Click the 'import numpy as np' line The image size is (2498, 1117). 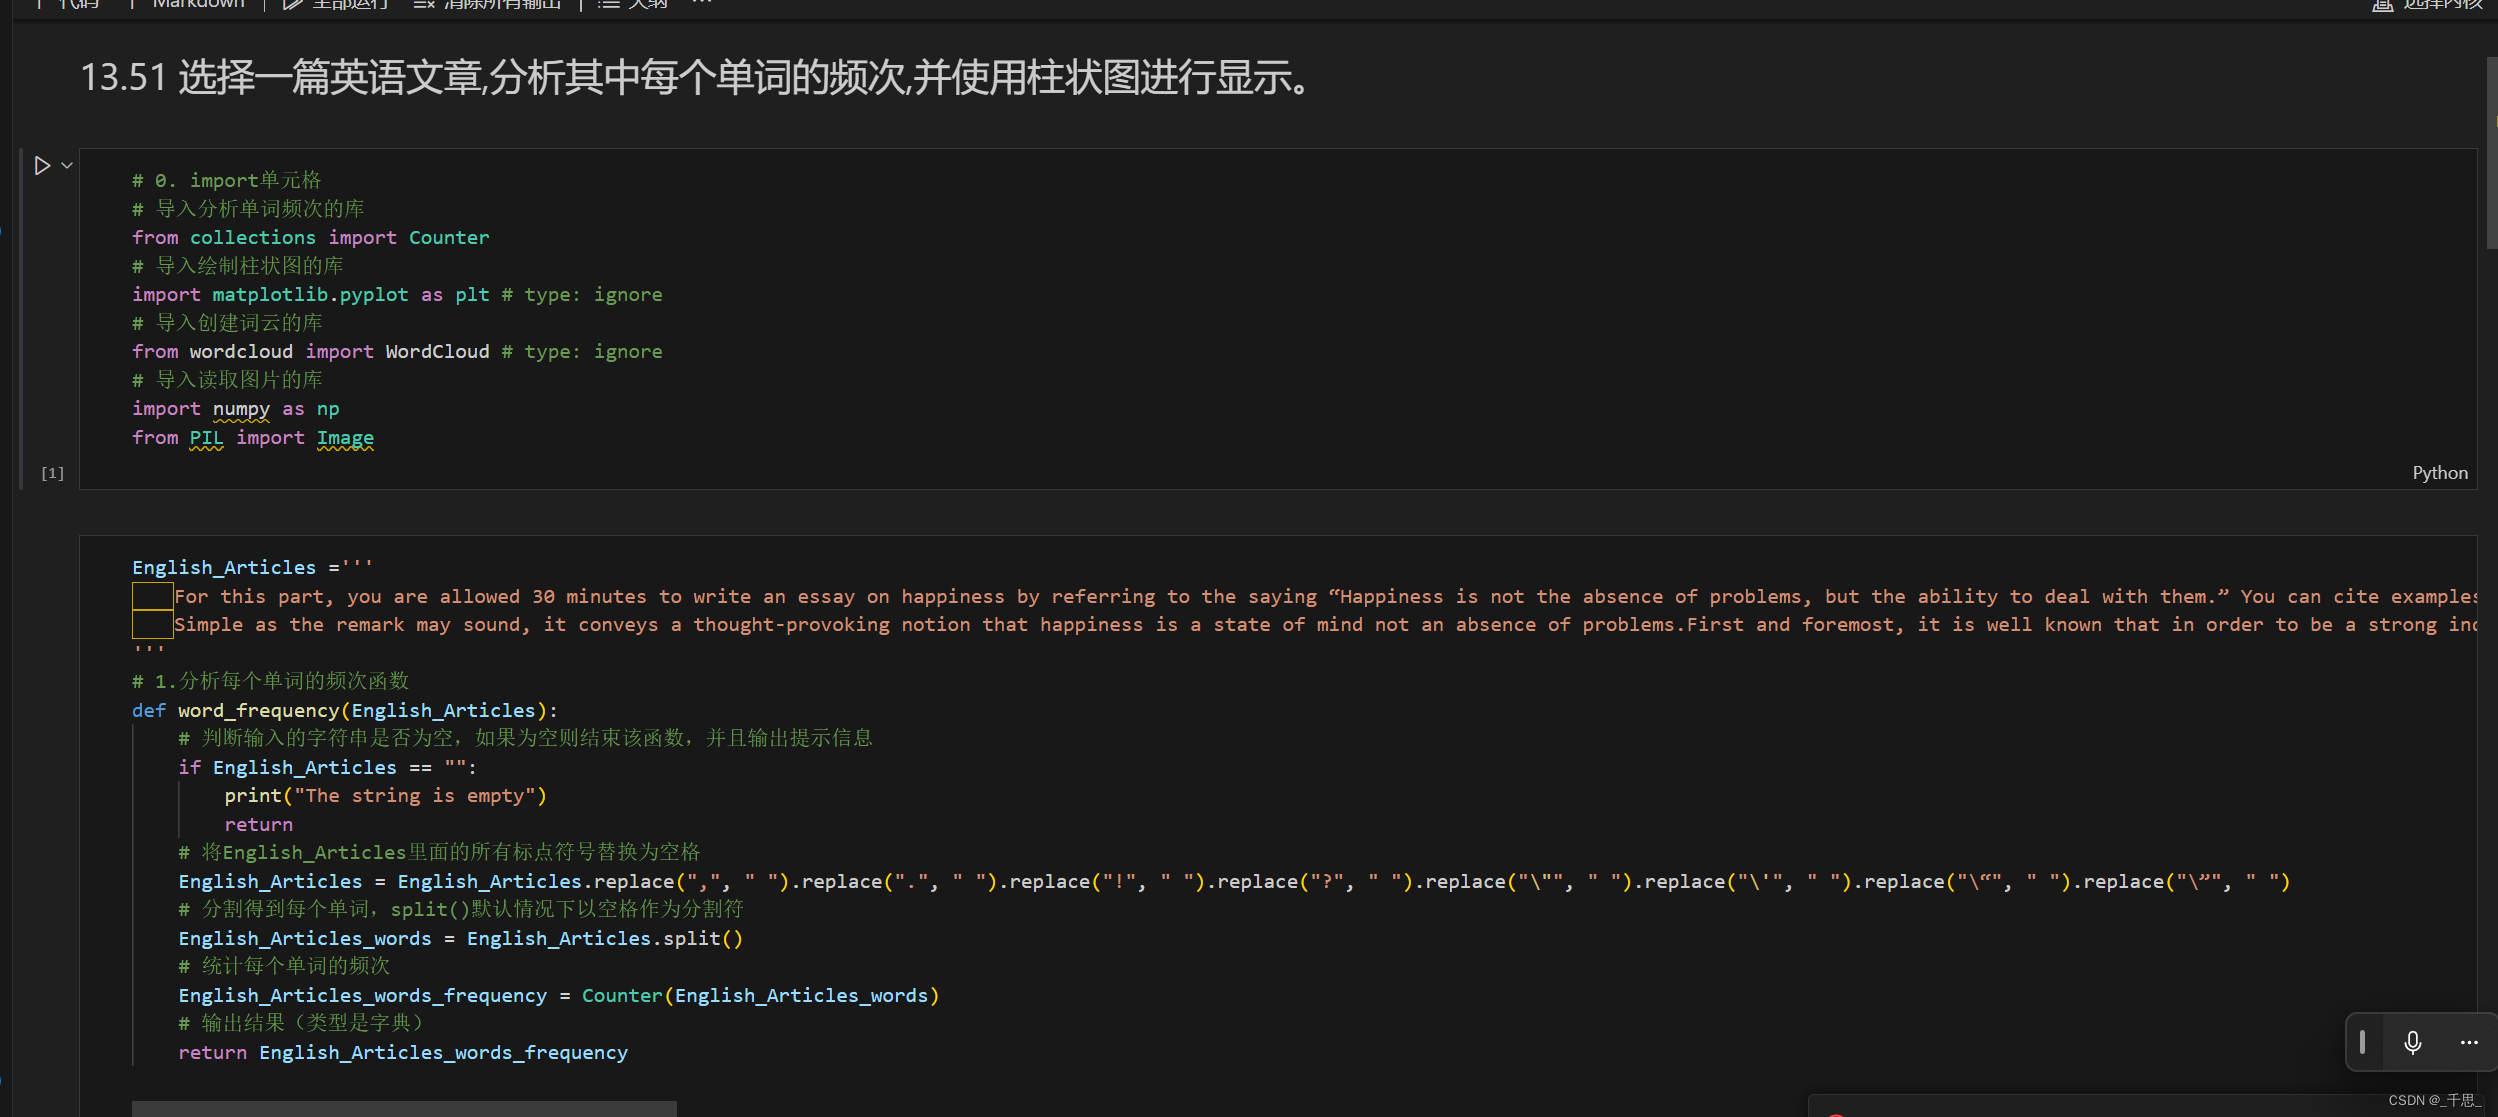[x=236, y=409]
